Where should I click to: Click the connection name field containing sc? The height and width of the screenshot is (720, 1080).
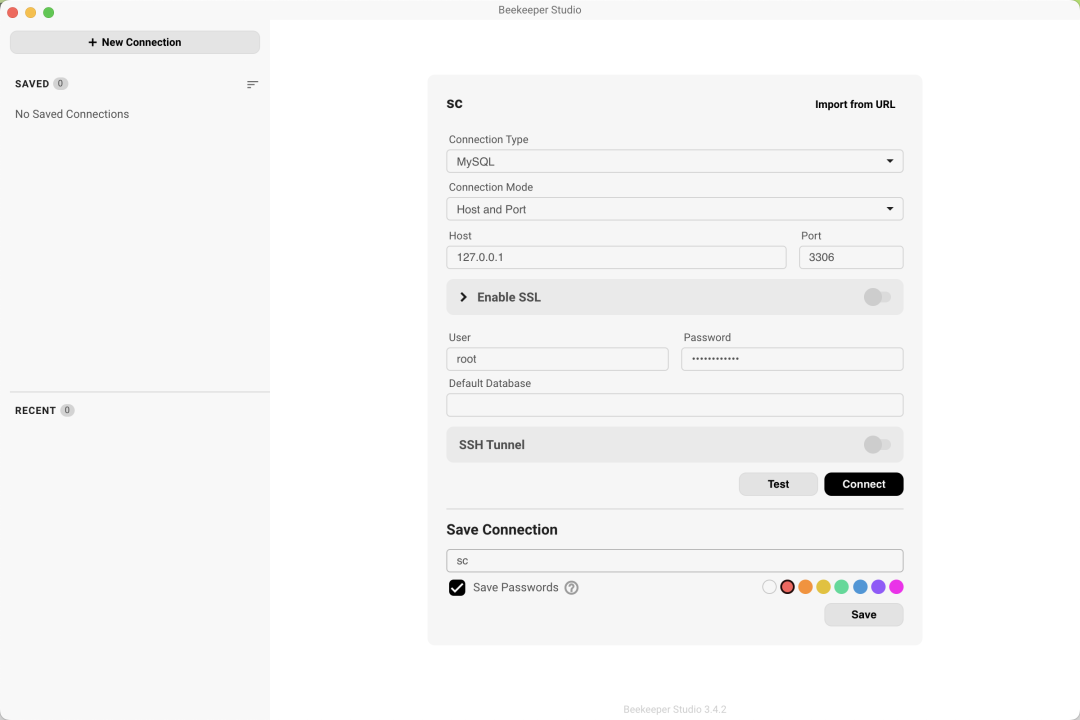pos(675,561)
